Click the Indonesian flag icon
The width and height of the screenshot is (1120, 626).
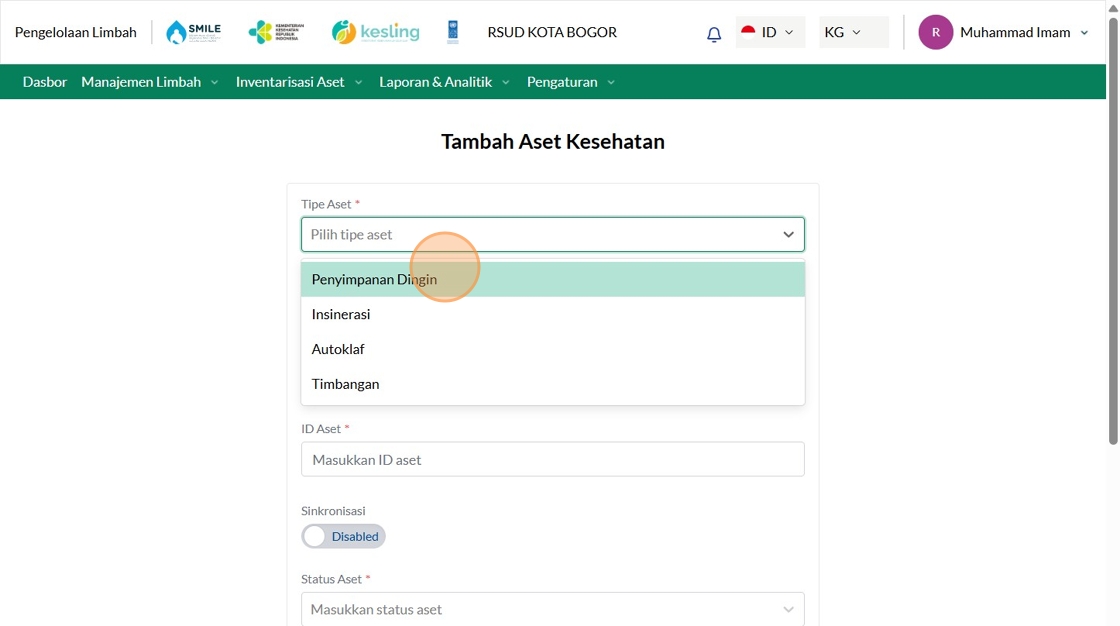748,32
